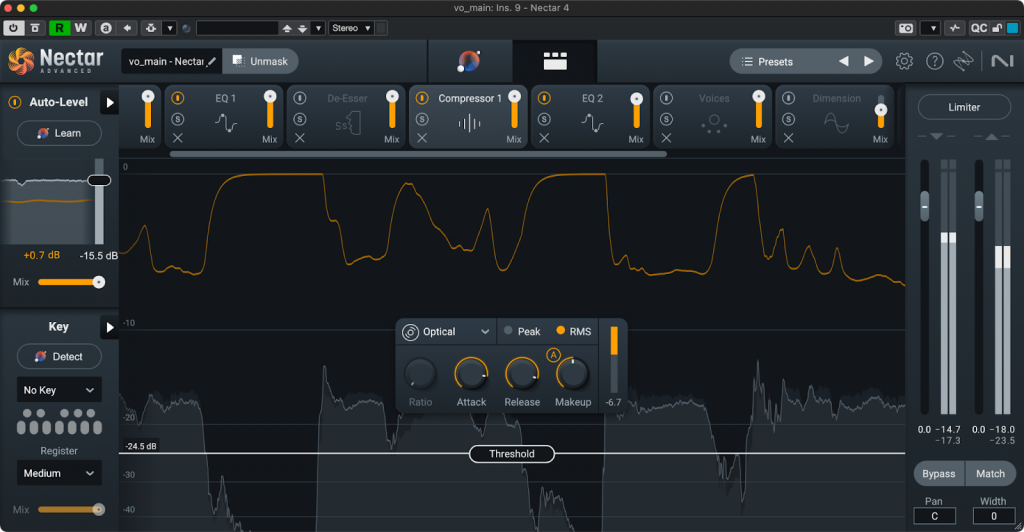Viewport: 1024px width, 532px height.
Task: Open the Presets menu
Action: coord(780,61)
